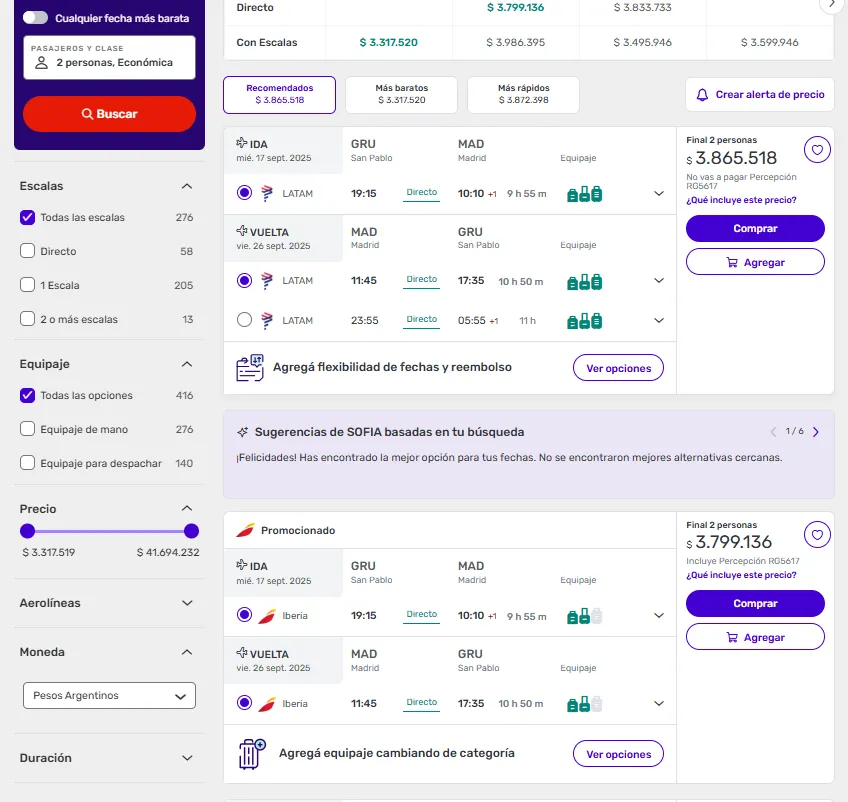Toggle 'Cualquier fecha más barata' switch
Screen dimensions: 848x802
tap(35, 18)
